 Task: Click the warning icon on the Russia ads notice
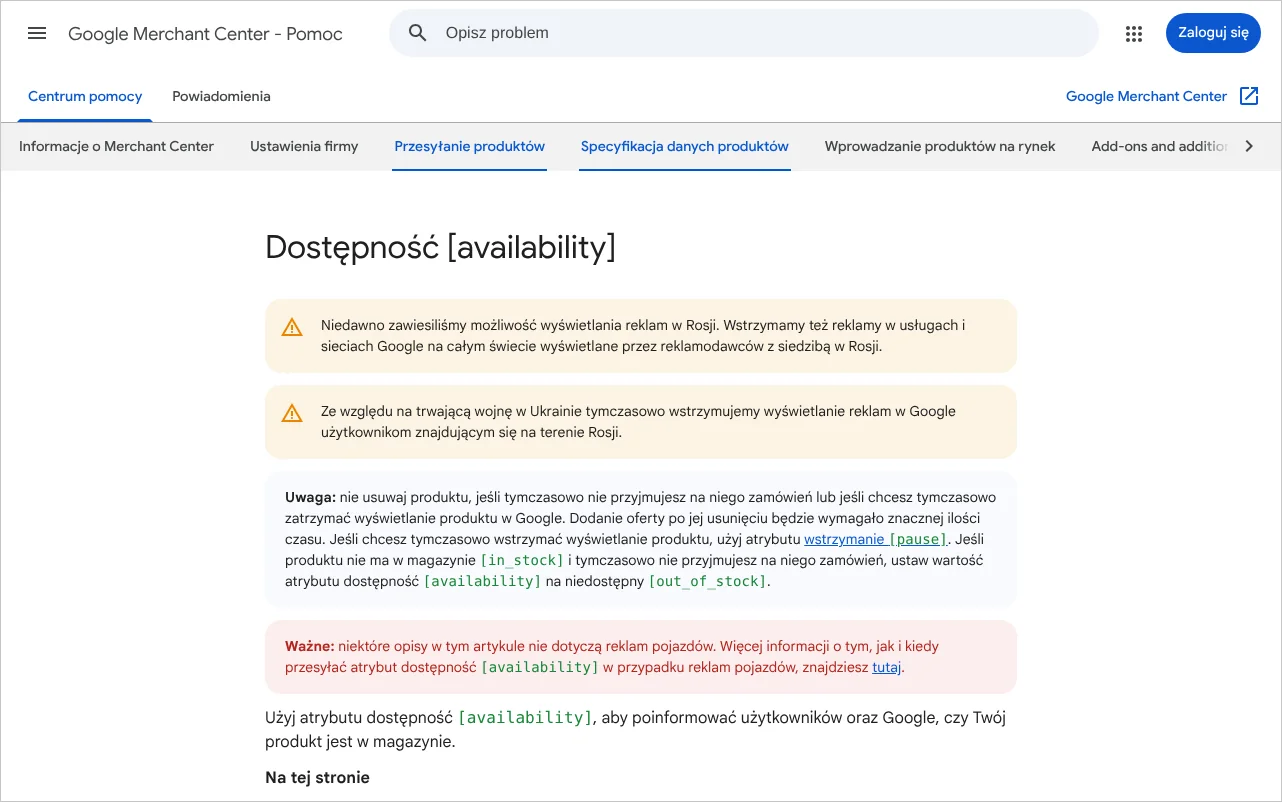(x=292, y=327)
